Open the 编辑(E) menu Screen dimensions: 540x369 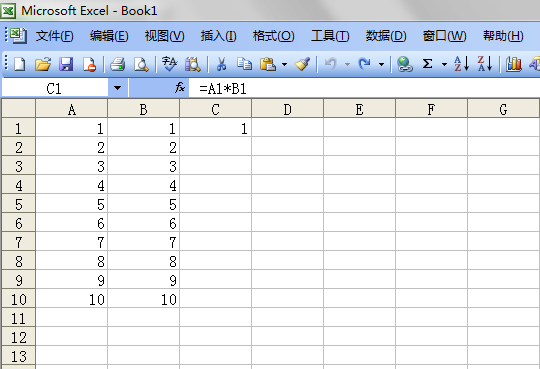(109, 36)
